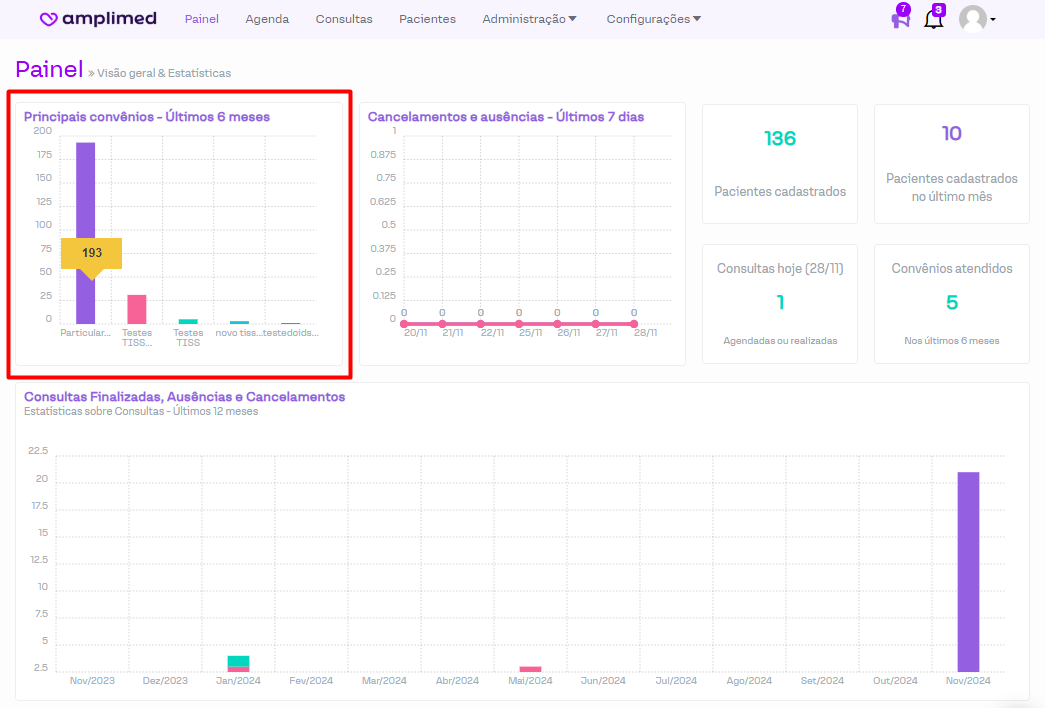Click the teal Jan/2024 bar segment
This screenshot has height=708, width=1045.
238,661
